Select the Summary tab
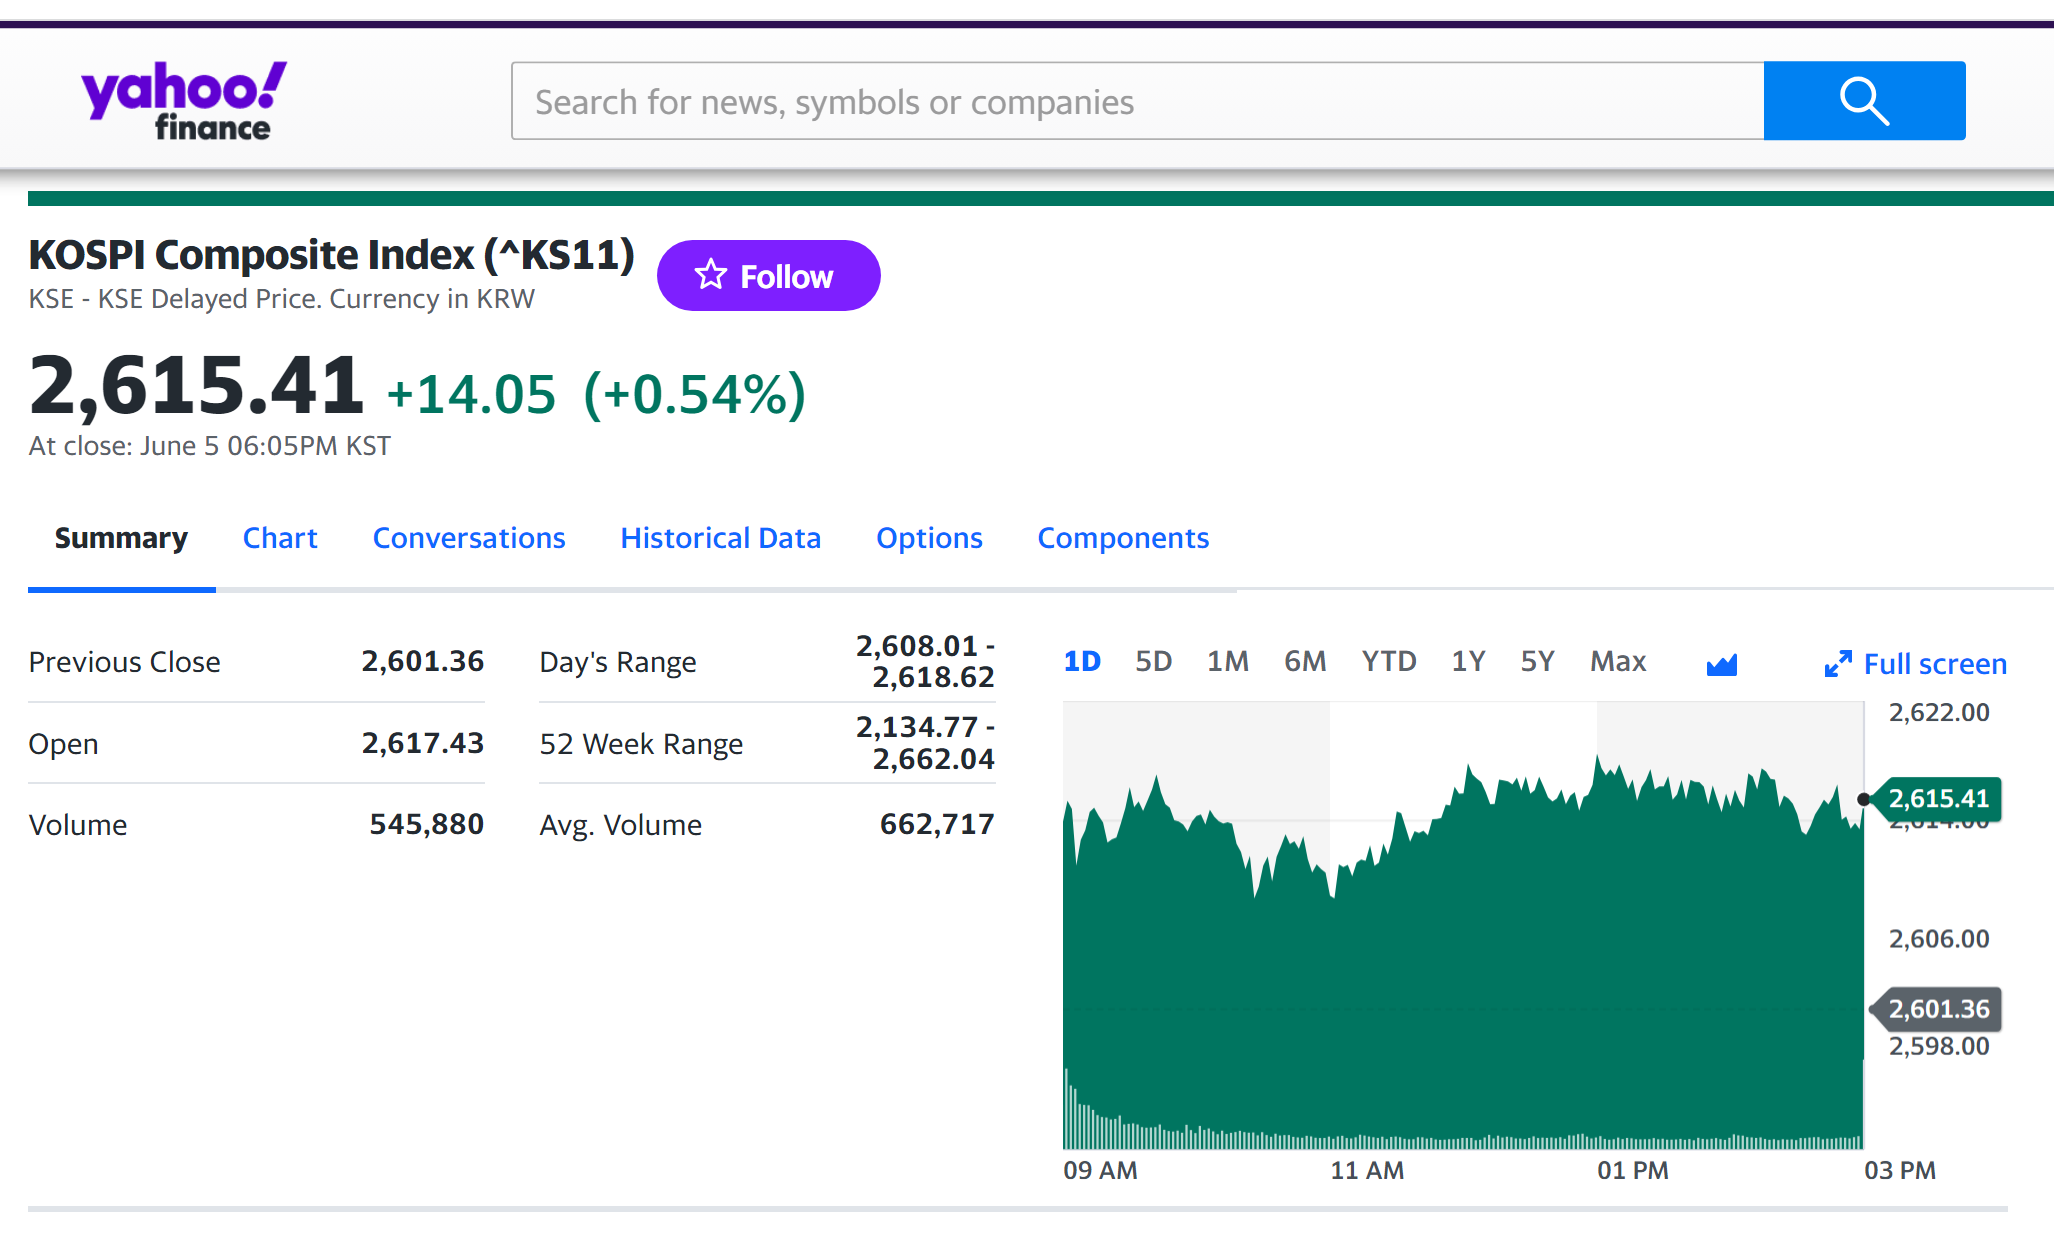 pyautogui.click(x=121, y=538)
